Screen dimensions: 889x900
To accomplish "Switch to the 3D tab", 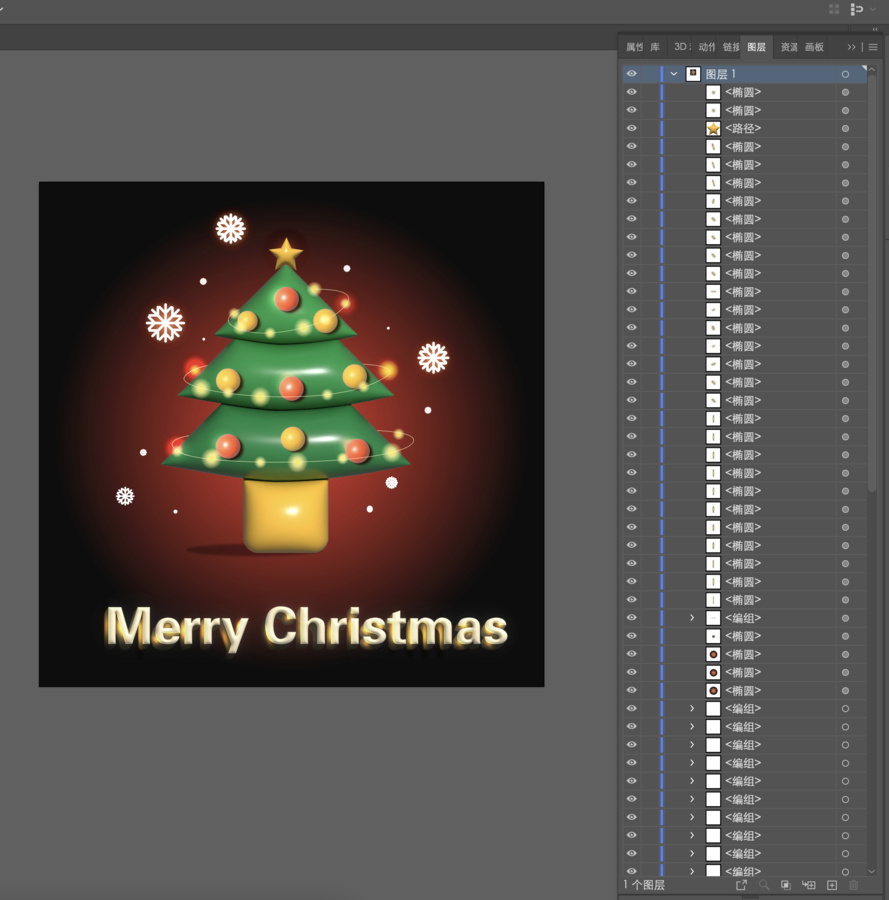I will (x=682, y=47).
